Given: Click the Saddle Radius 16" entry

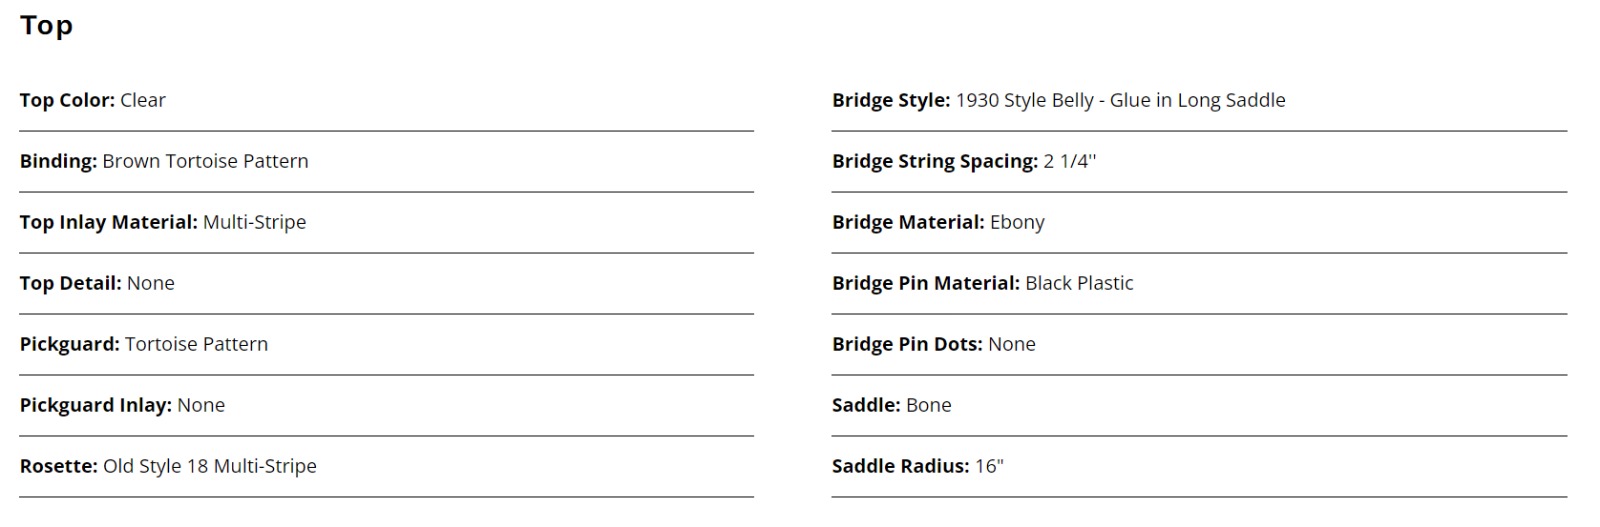Looking at the screenshot, I should pyautogui.click(x=918, y=466).
